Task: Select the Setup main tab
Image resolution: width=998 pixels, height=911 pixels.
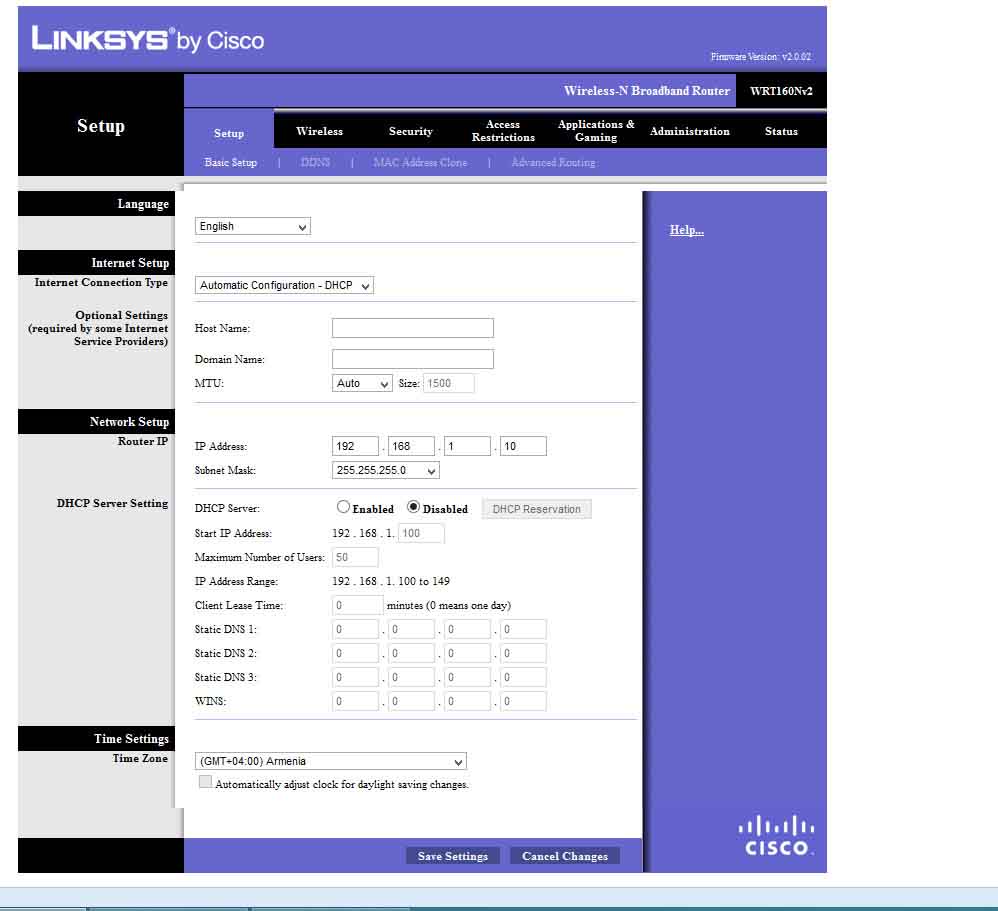Action: (228, 133)
